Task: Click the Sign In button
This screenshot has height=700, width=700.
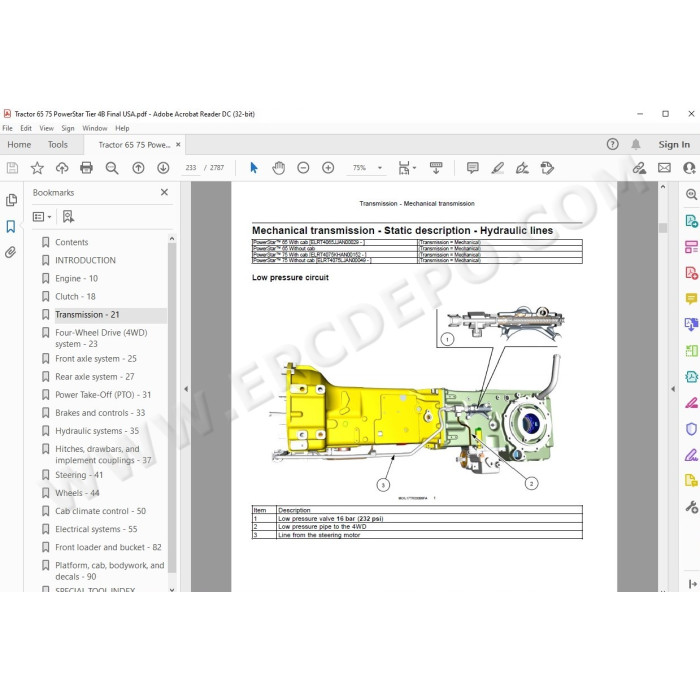Action: point(674,145)
